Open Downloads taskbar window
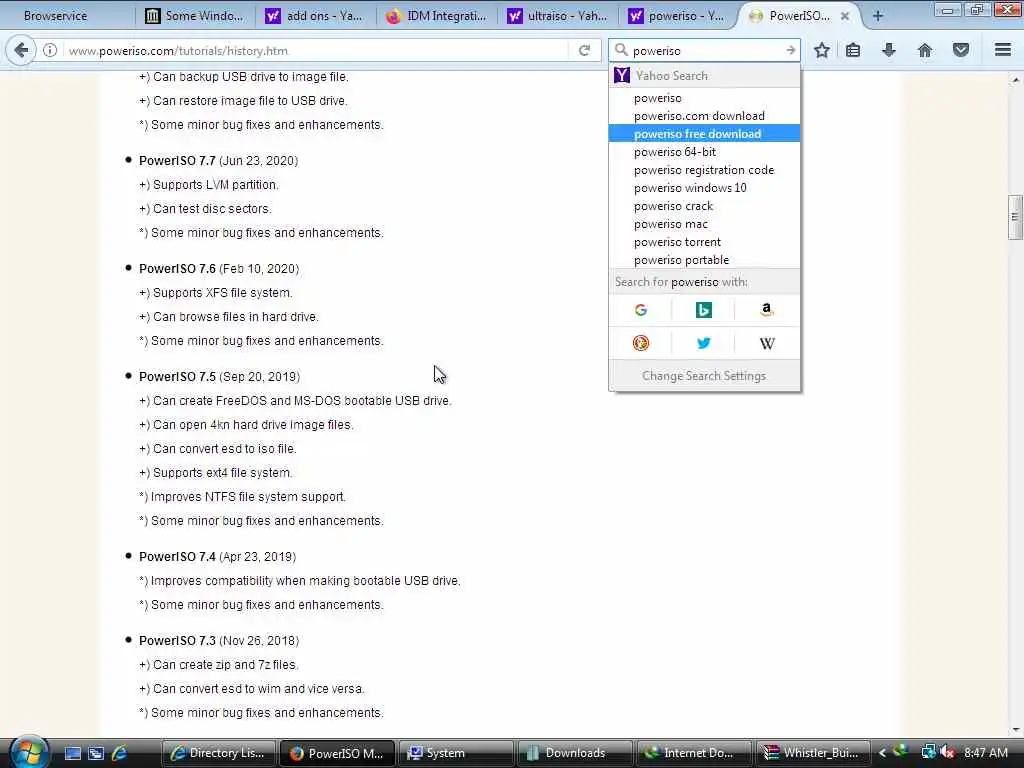Viewport: 1024px width, 768px height. 574,753
